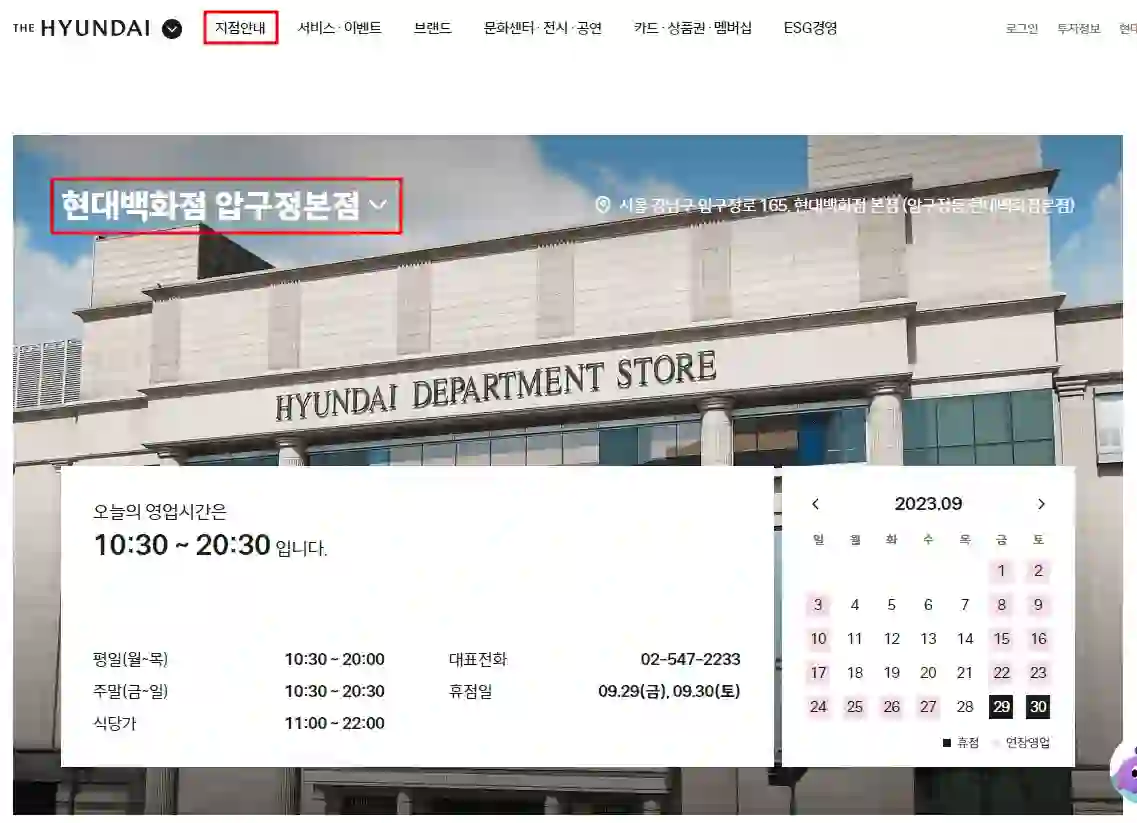Select calendar date 1

(1001, 571)
